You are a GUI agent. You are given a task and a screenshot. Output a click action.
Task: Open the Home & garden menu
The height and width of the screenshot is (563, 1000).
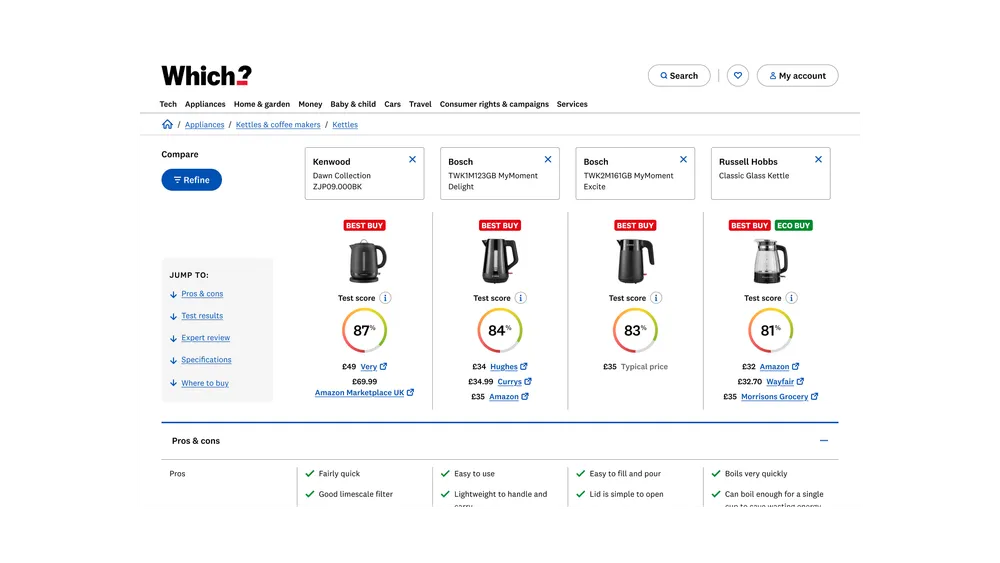[262, 104]
